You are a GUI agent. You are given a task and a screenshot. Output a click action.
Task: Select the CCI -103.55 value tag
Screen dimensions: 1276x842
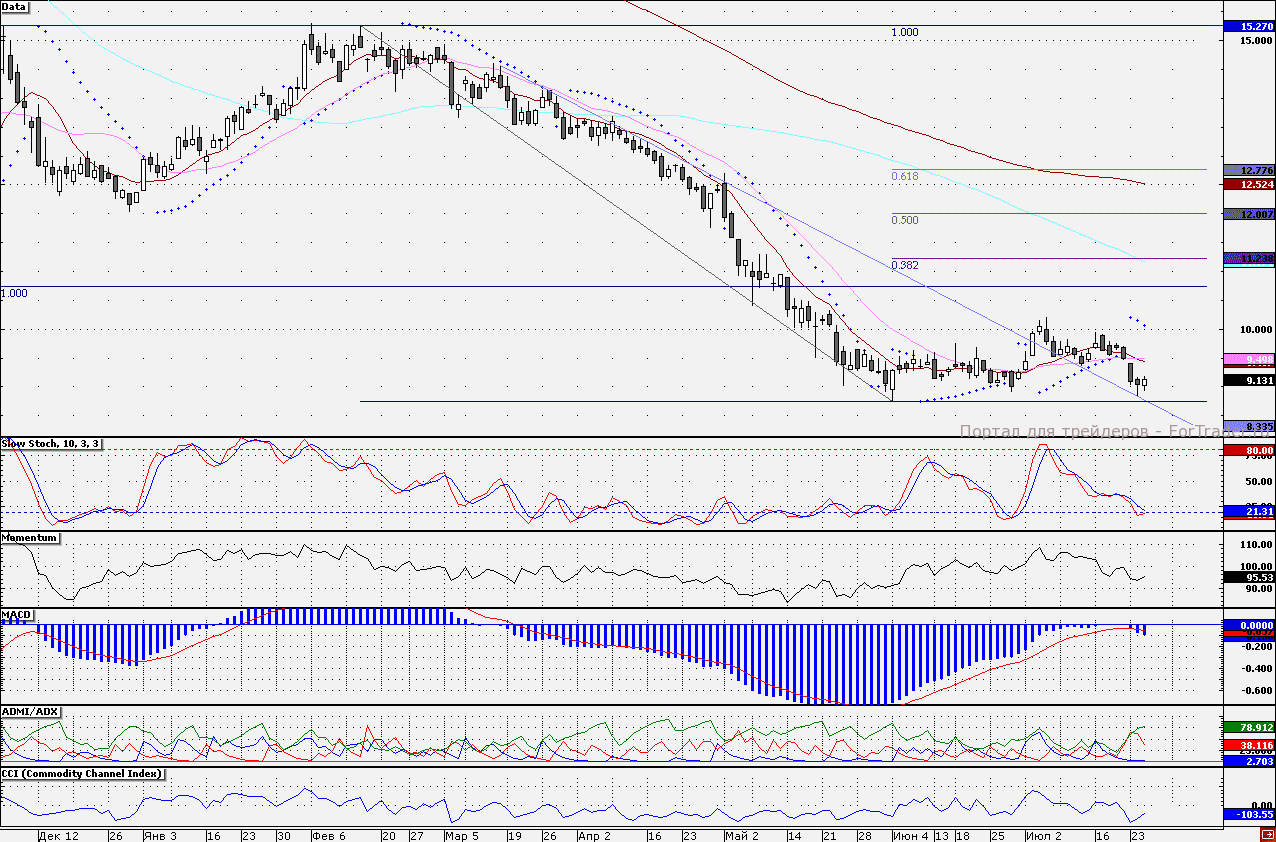pyautogui.click(x=1250, y=815)
